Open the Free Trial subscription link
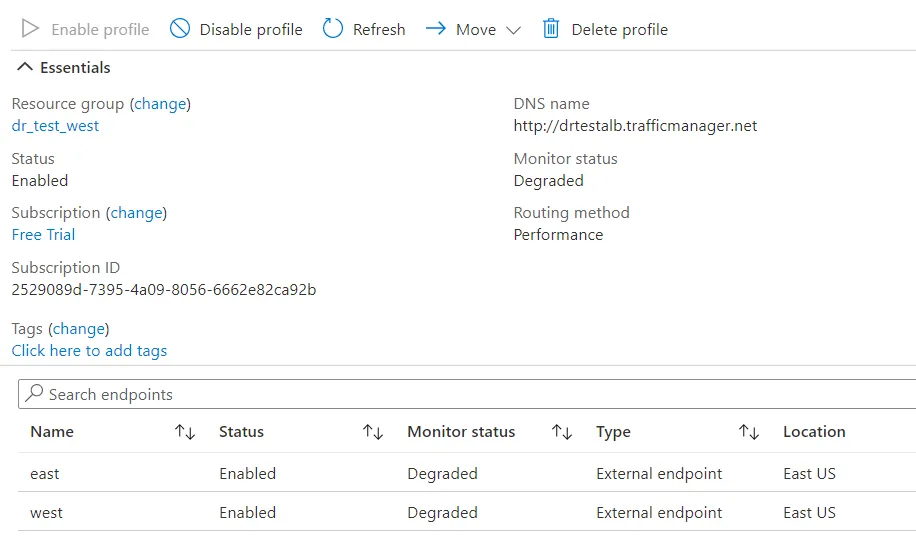This screenshot has height=546, width=916. 43,235
